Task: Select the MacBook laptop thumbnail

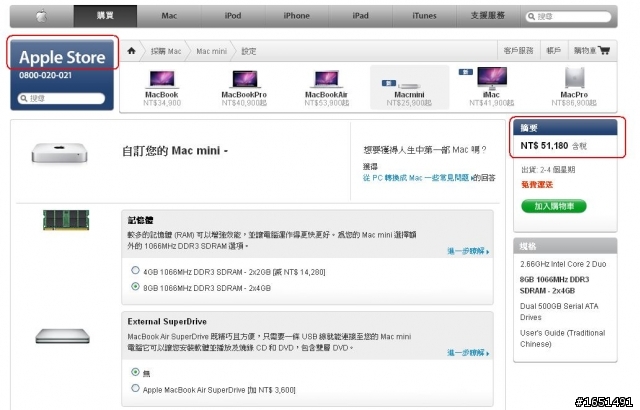Action: coord(162,79)
